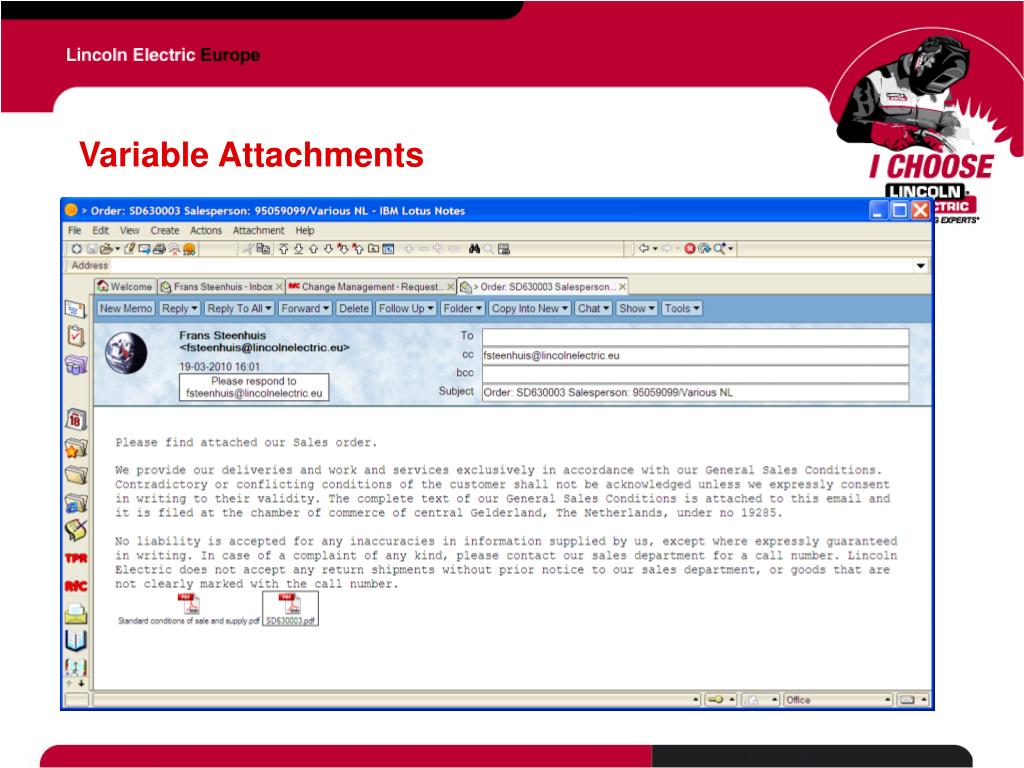This screenshot has width=1024, height=768.
Task: Open the yellow notepad with pen icon
Action: [76, 530]
